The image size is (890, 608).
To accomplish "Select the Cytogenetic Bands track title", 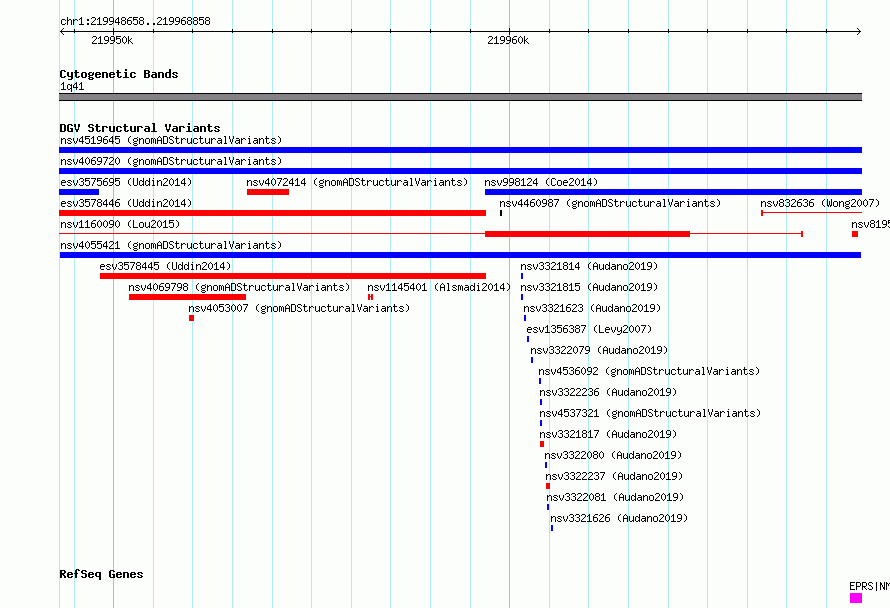I will pos(119,74).
